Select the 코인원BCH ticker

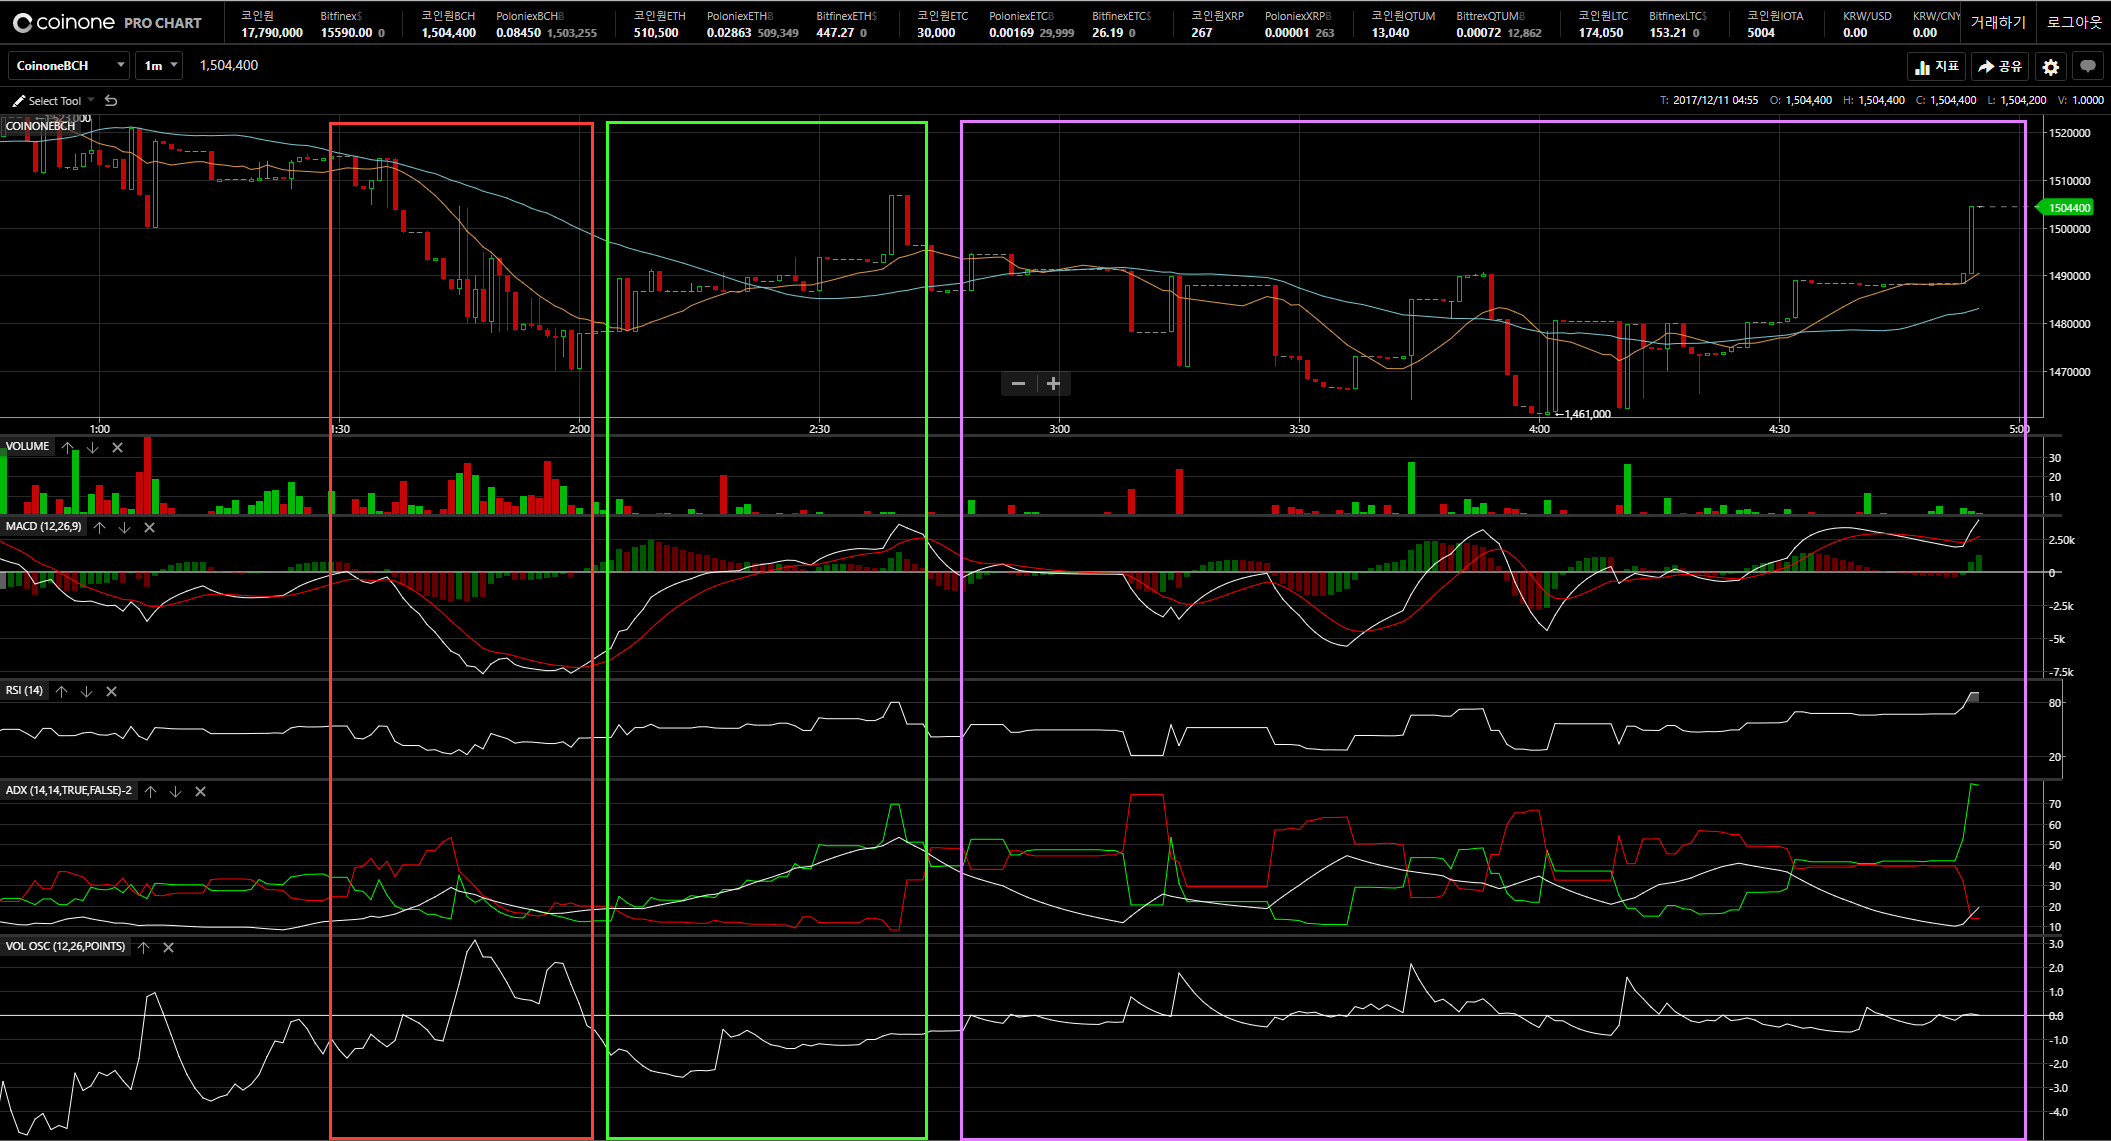click(x=448, y=24)
